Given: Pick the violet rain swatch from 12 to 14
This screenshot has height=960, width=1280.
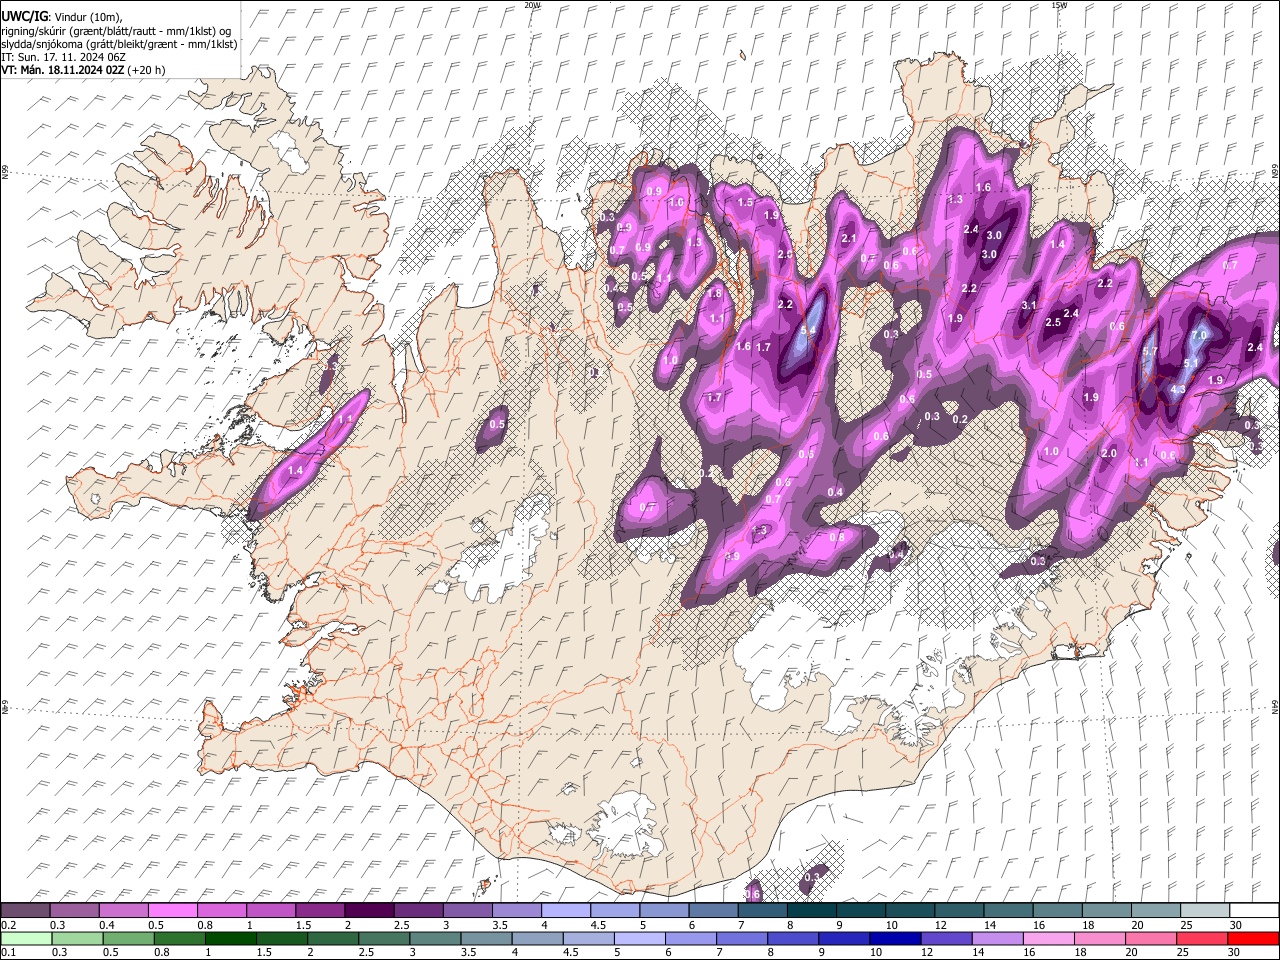Looking at the screenshot, I should pos(948,938).
